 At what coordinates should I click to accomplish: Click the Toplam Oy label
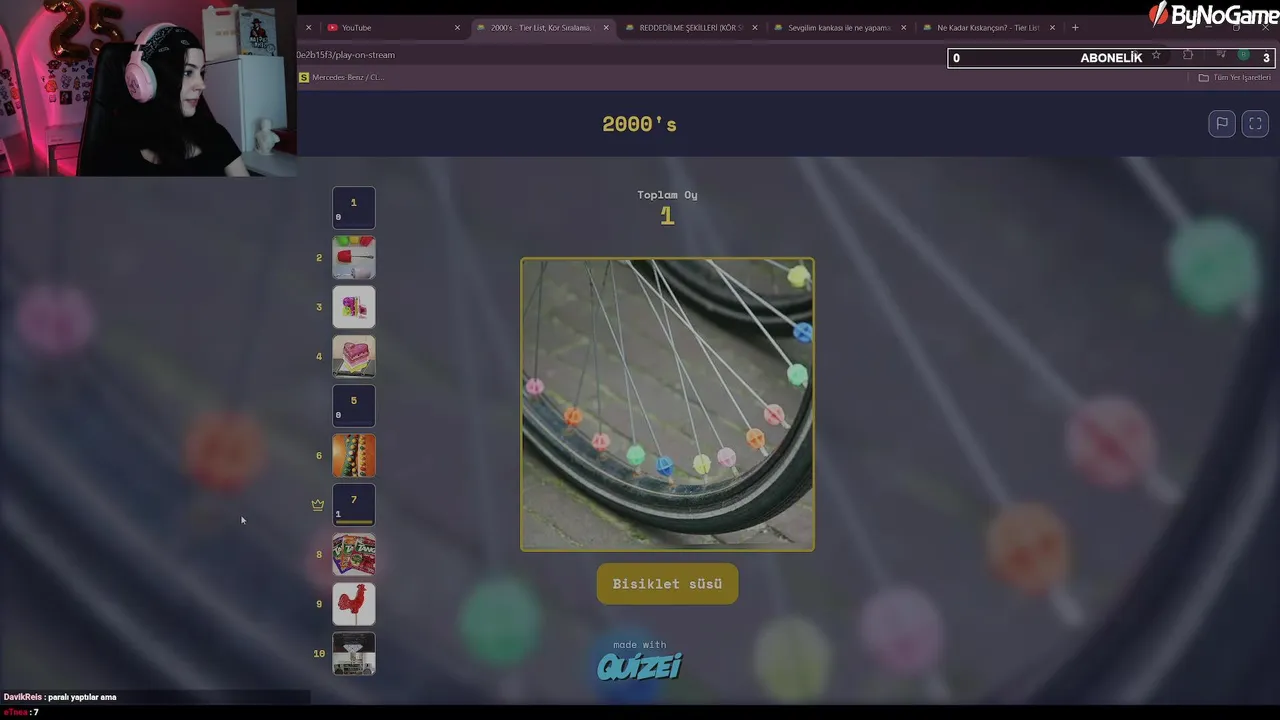tap(667, 195)
